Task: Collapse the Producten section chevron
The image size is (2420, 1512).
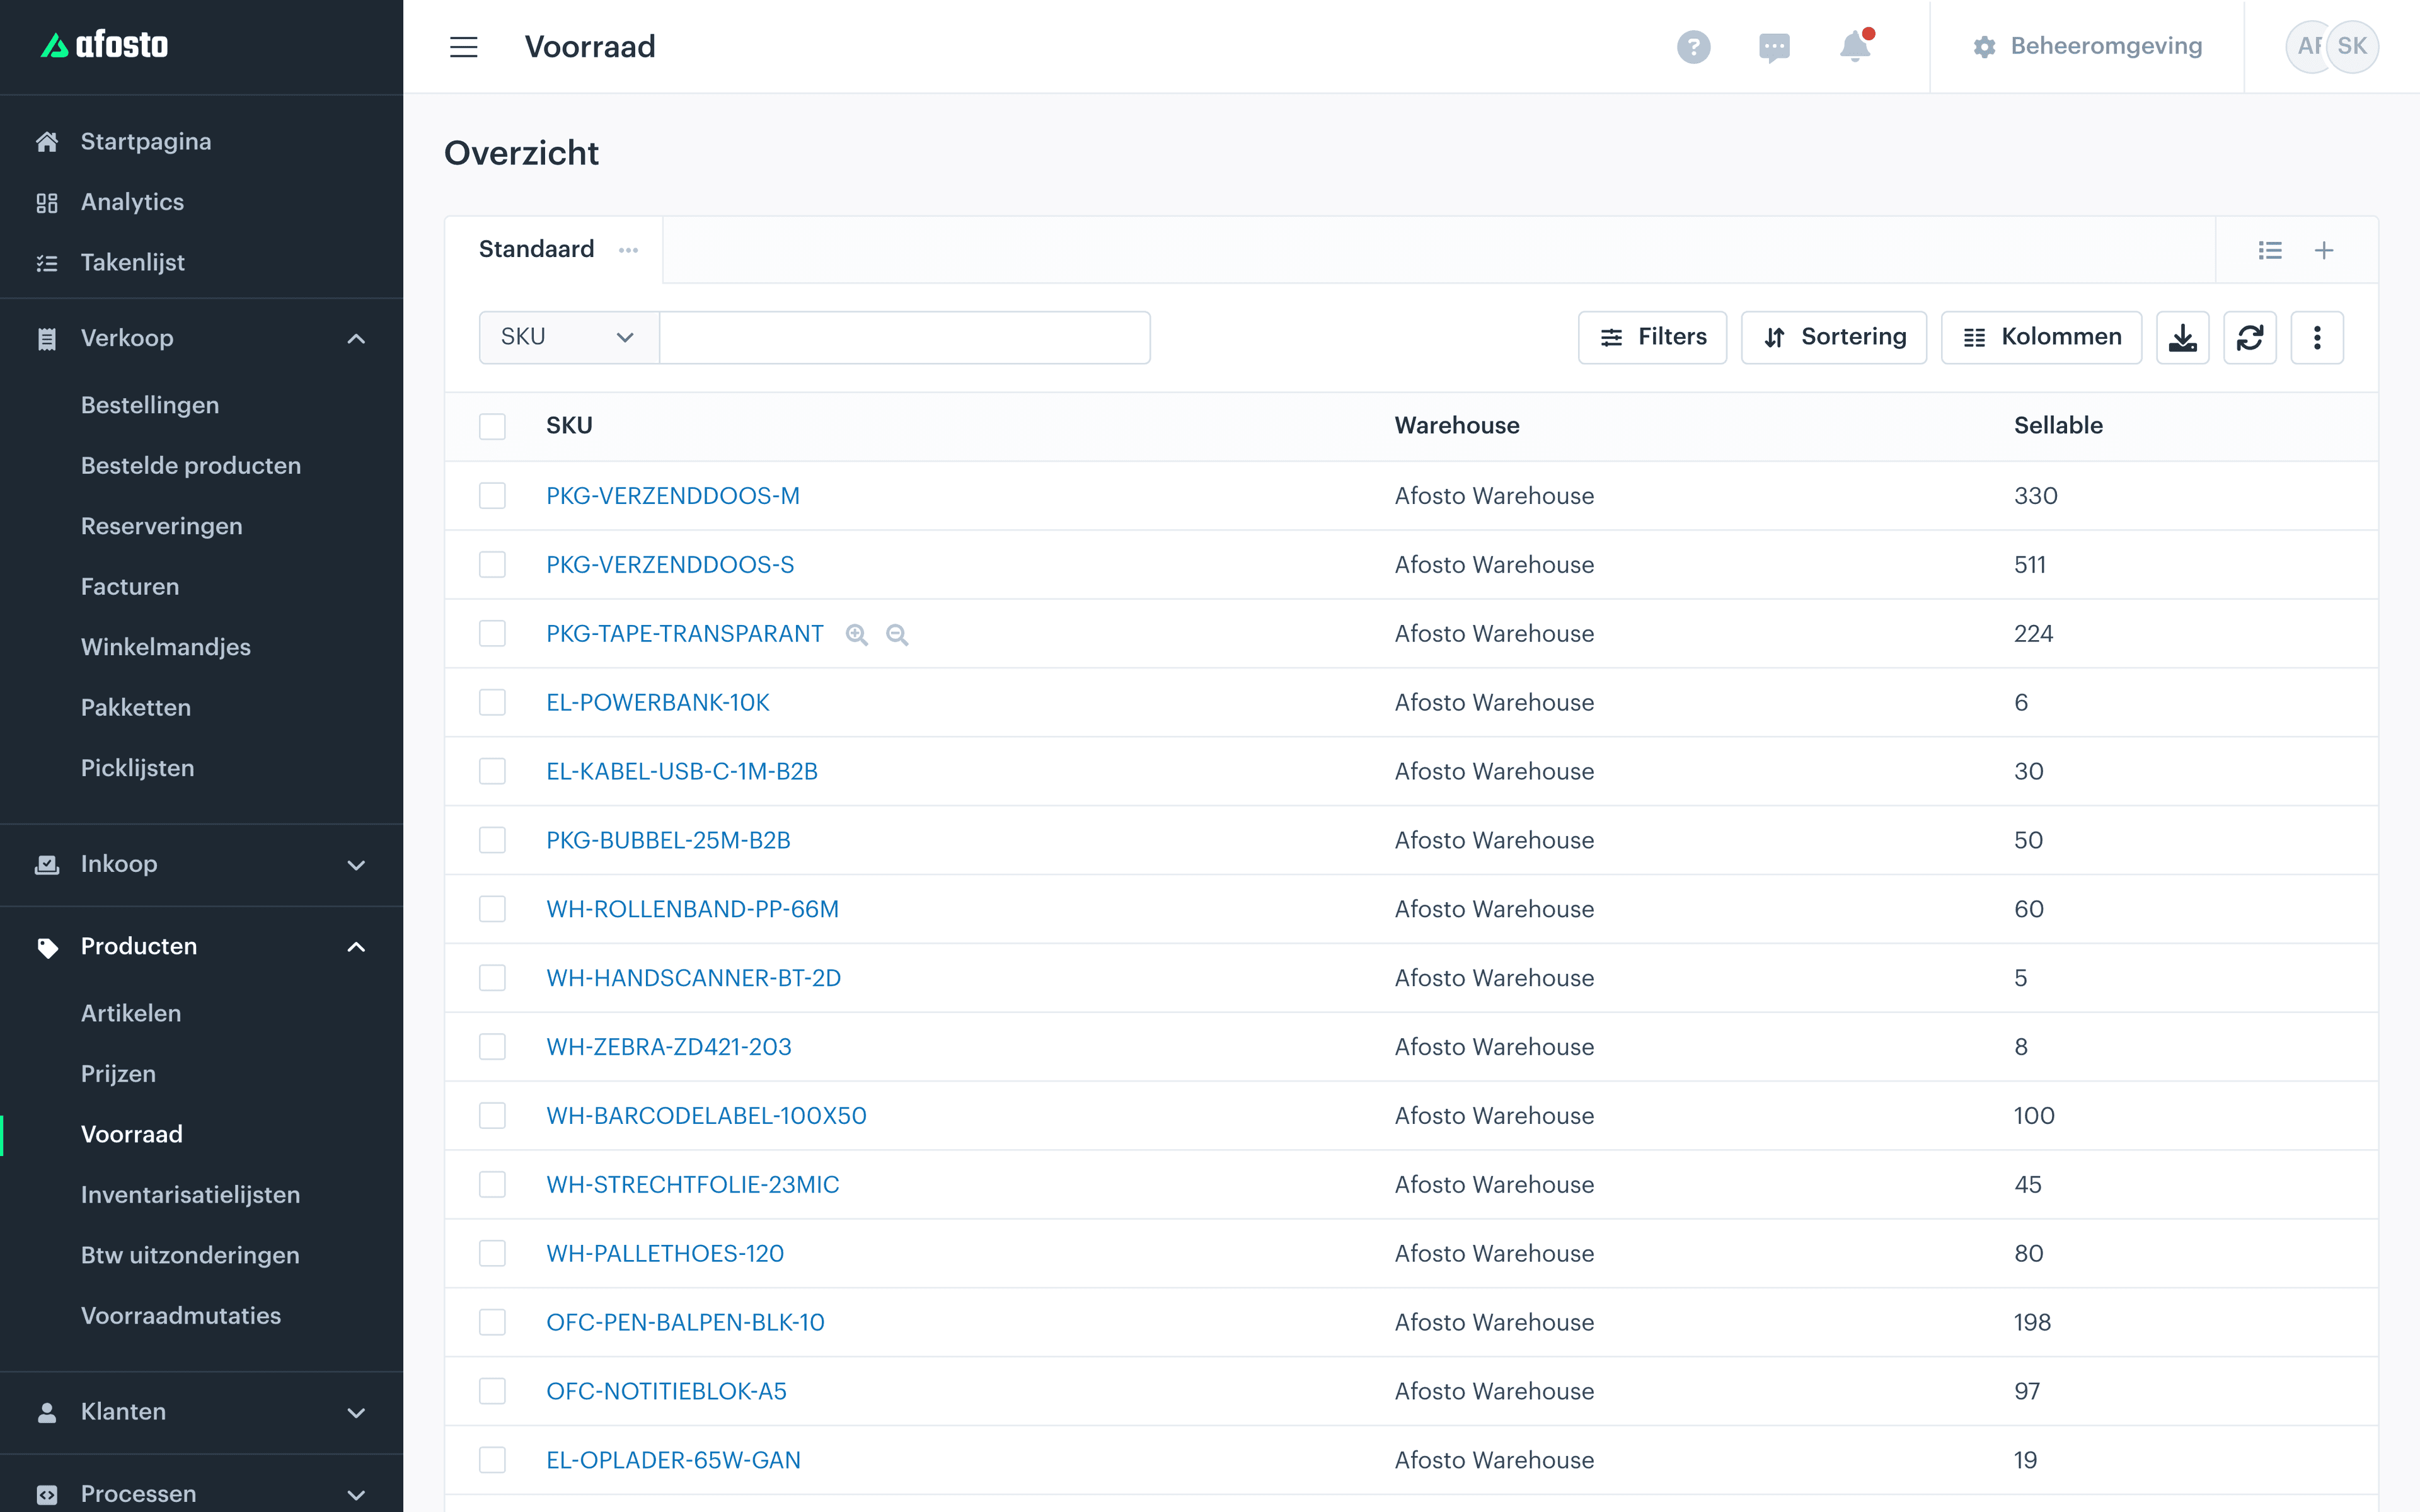Action: click(356, 947)
